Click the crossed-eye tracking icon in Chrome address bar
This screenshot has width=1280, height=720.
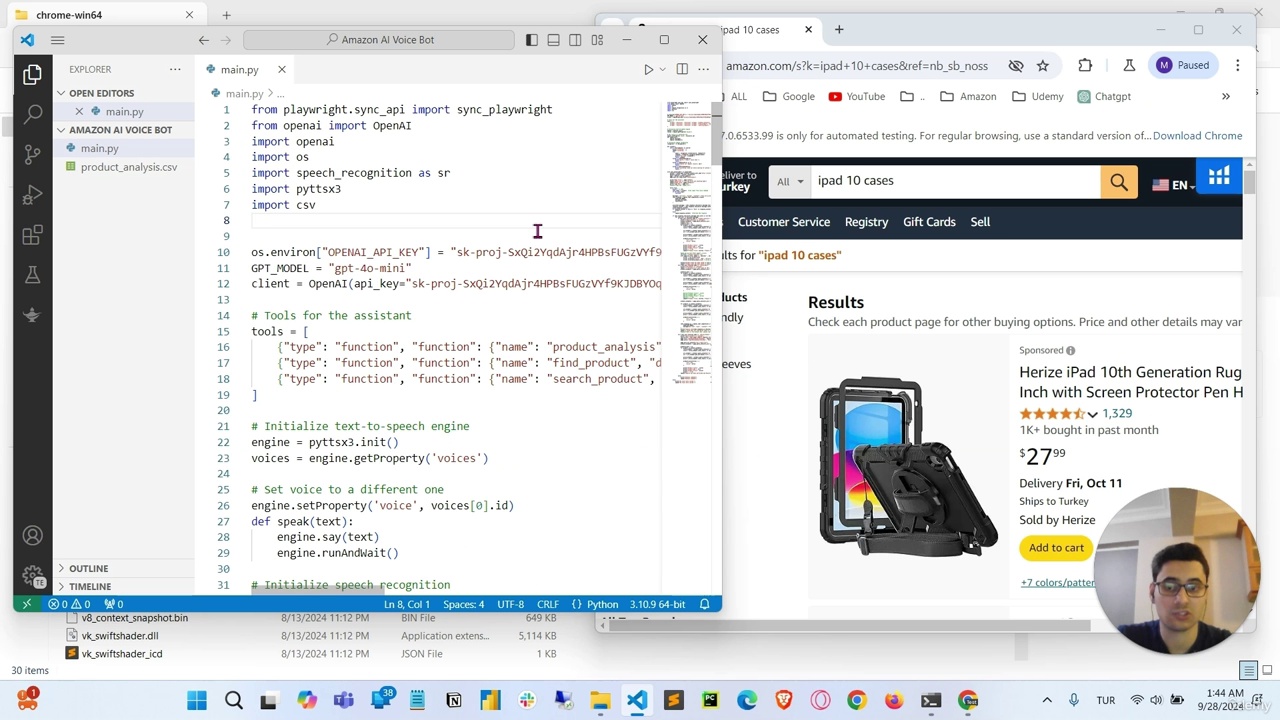pyautogui.click(x=1016, y=65)
